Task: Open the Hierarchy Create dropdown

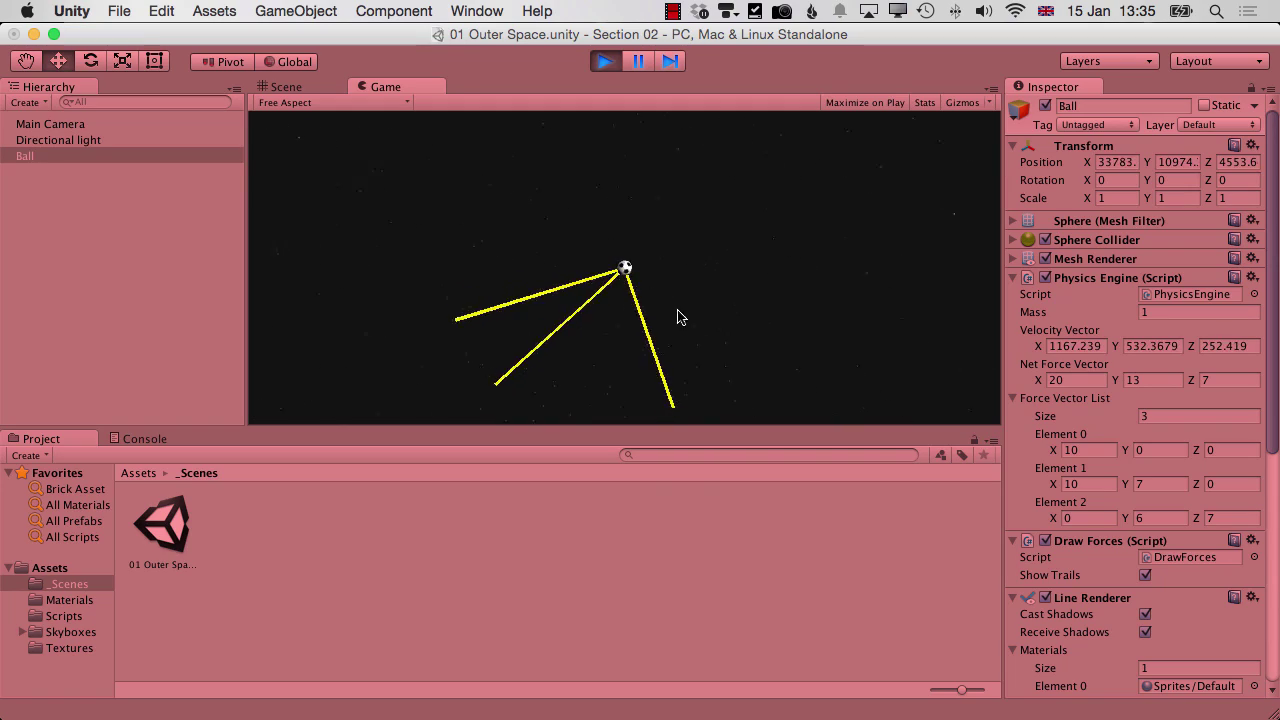Action: click(x=28, y=102)
